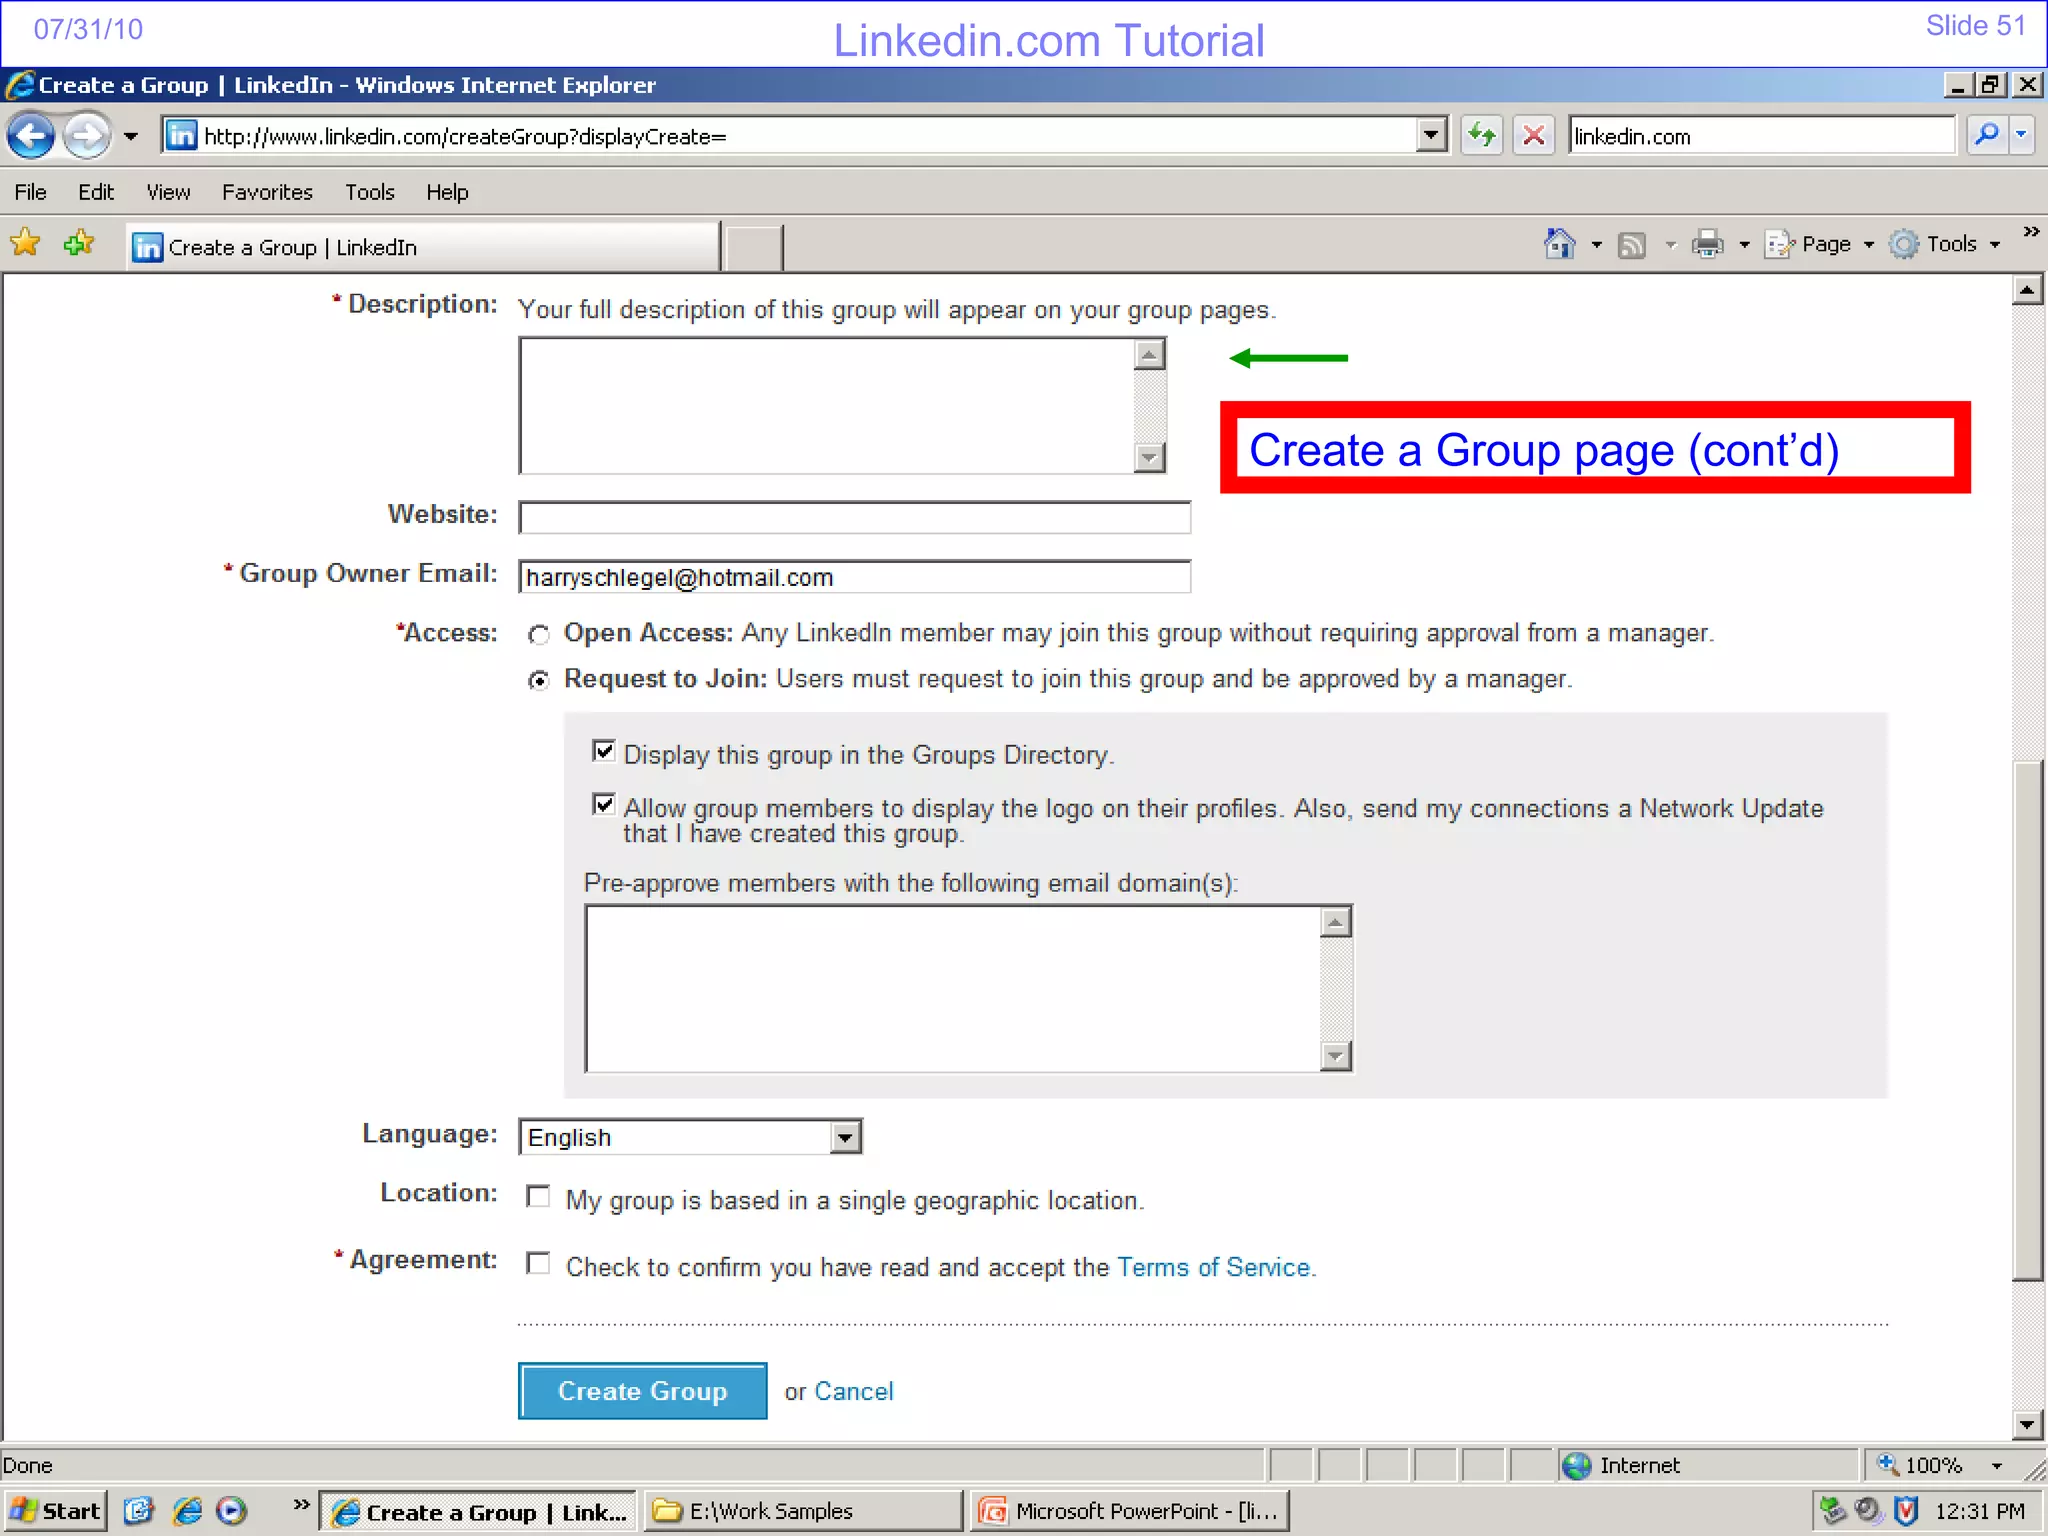
Task: Click the Internet zone globe icon
Action: tap(1577, 1466)
